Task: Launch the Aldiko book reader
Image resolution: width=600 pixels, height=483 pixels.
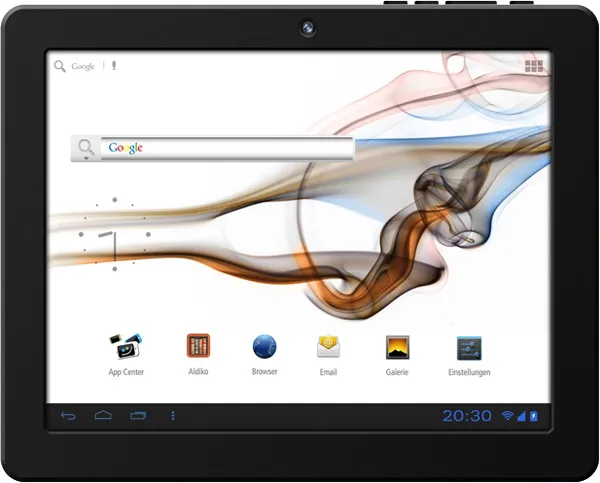Action: point(198,347)
